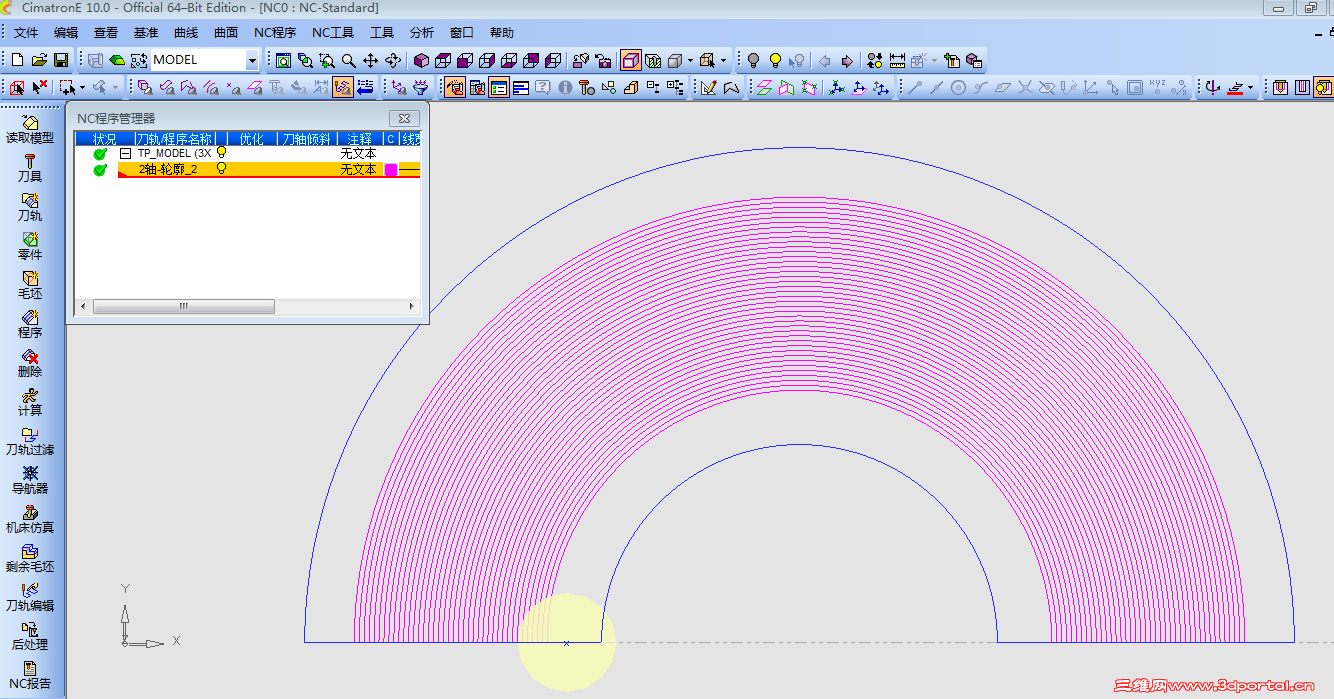1334x699 pixels.
Task: Close the NC程序管理器 panel
Action: (x=404, y=118)
